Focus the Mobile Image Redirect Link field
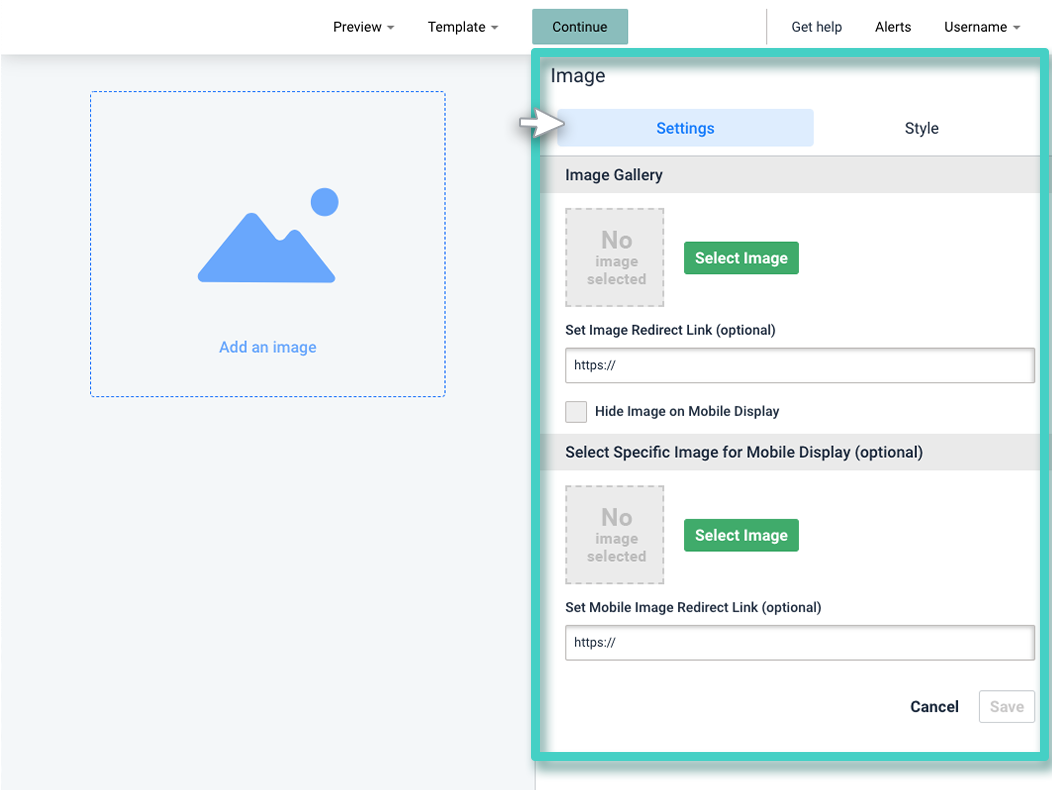The image size is (1052, 790). pos(800,642)
